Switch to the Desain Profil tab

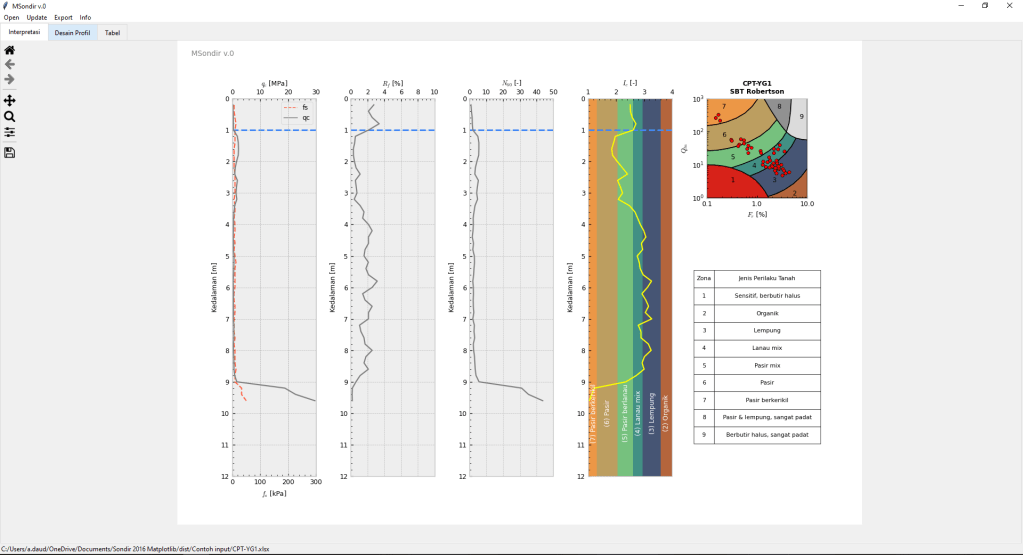(x=72, y=33)
